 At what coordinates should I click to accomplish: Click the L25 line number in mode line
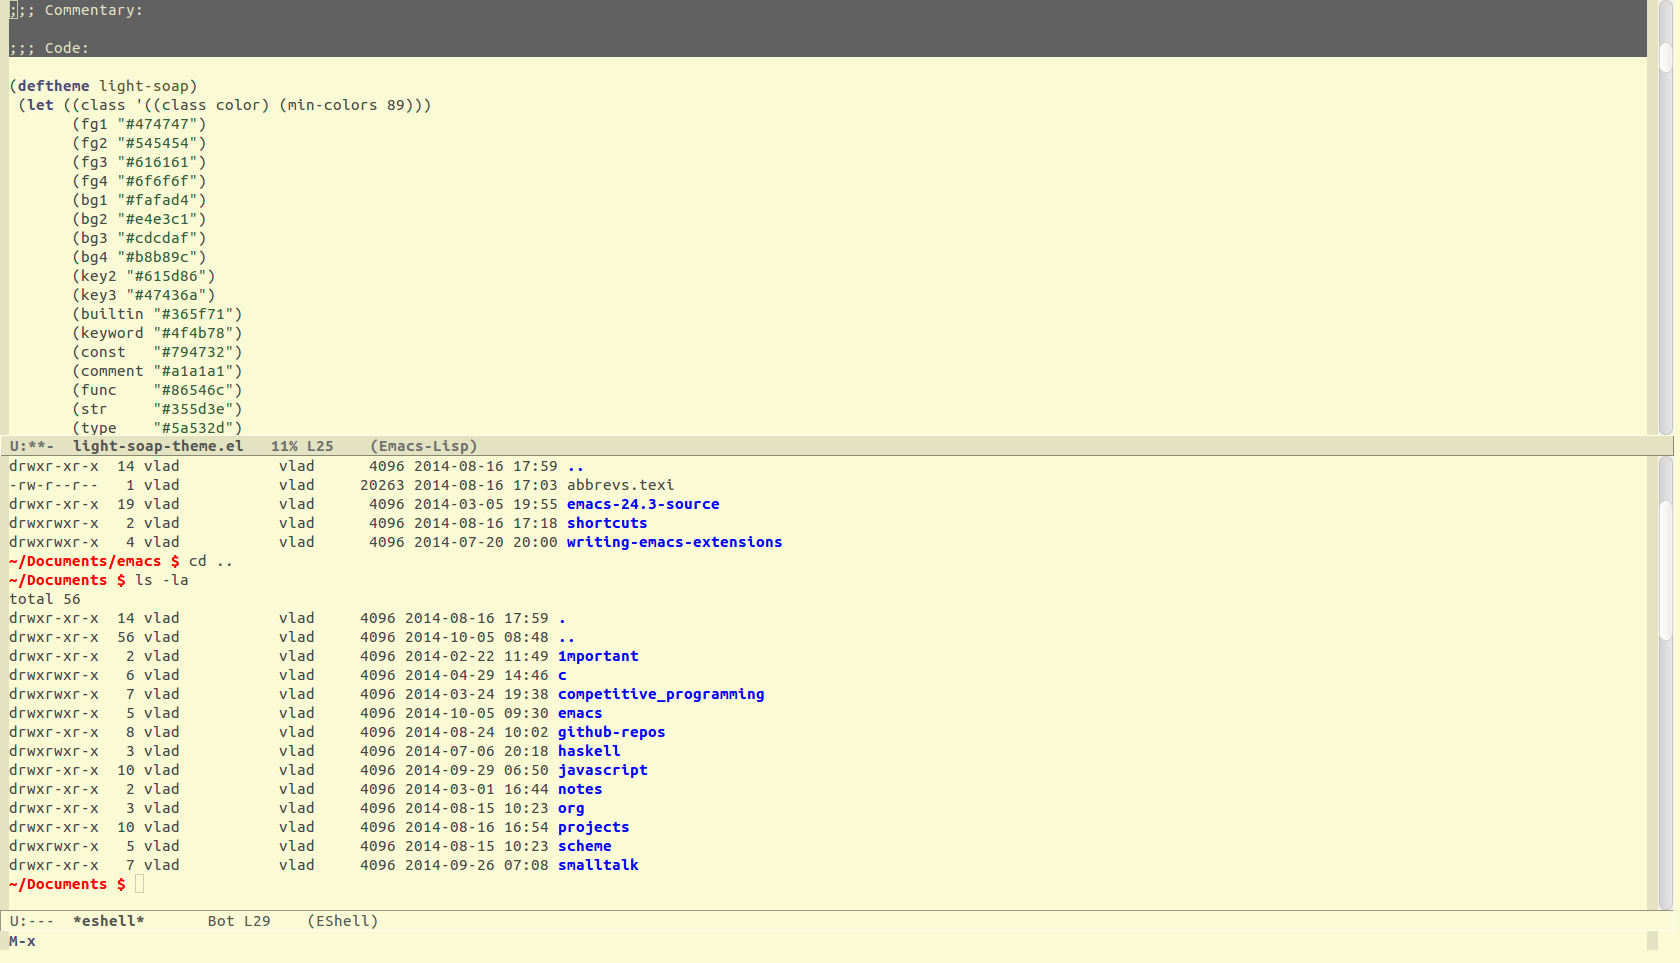320,446
